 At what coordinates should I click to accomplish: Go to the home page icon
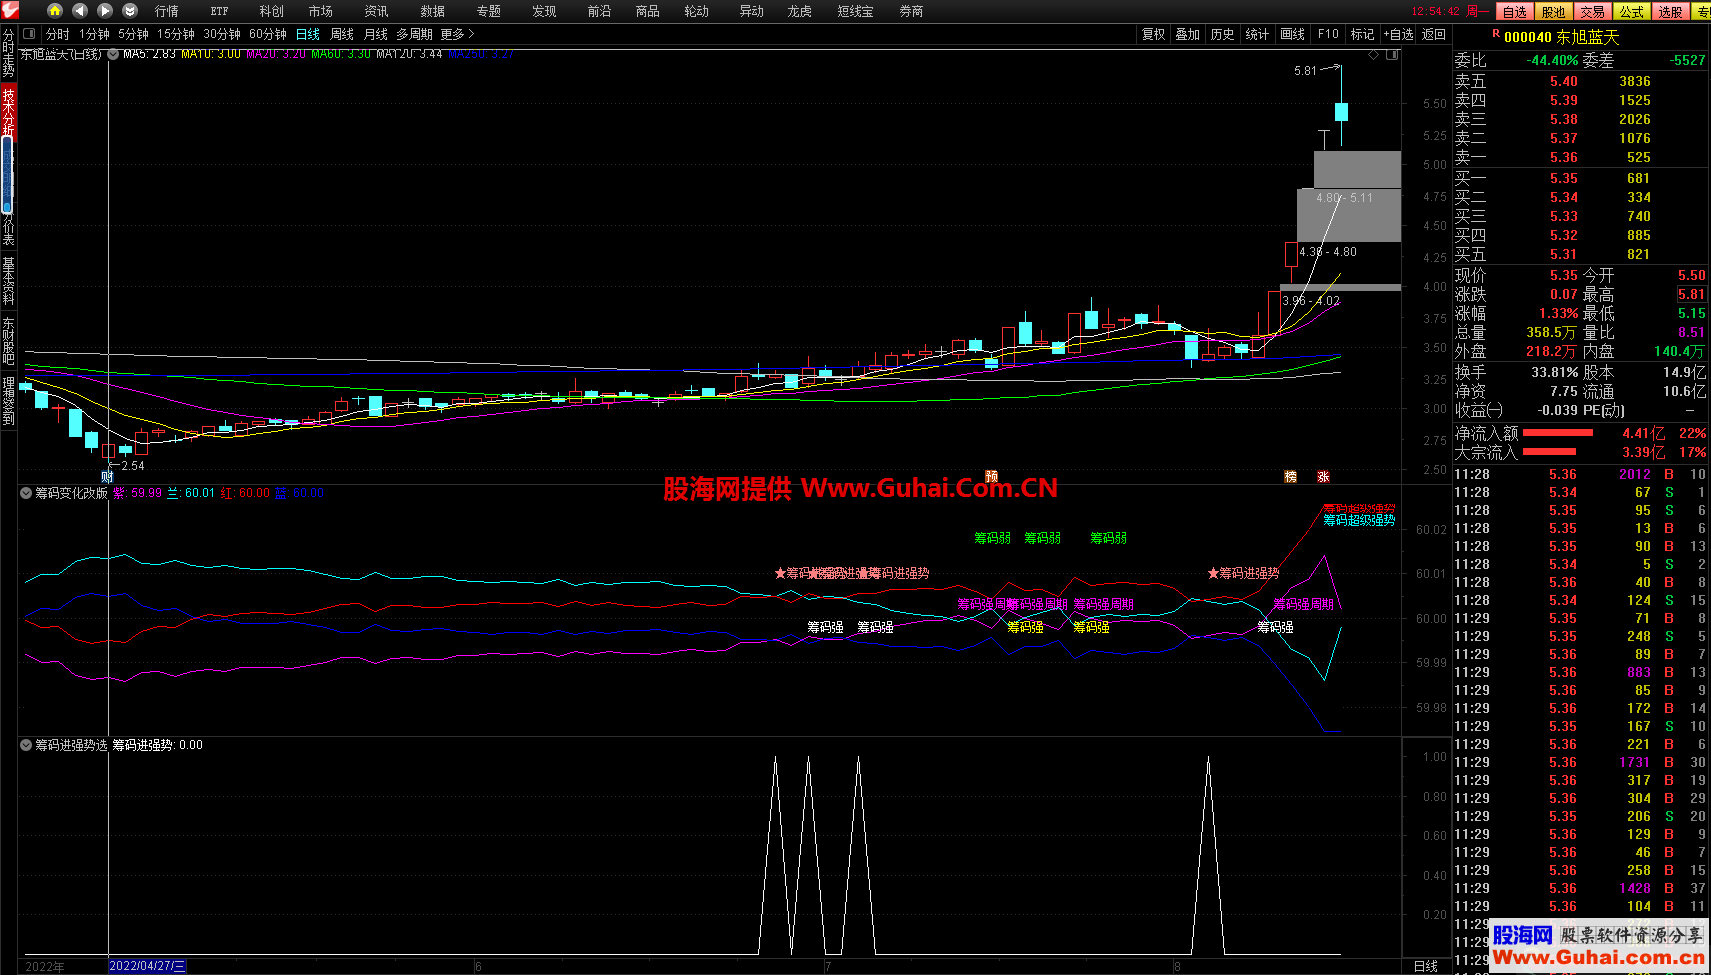point(55,10)
